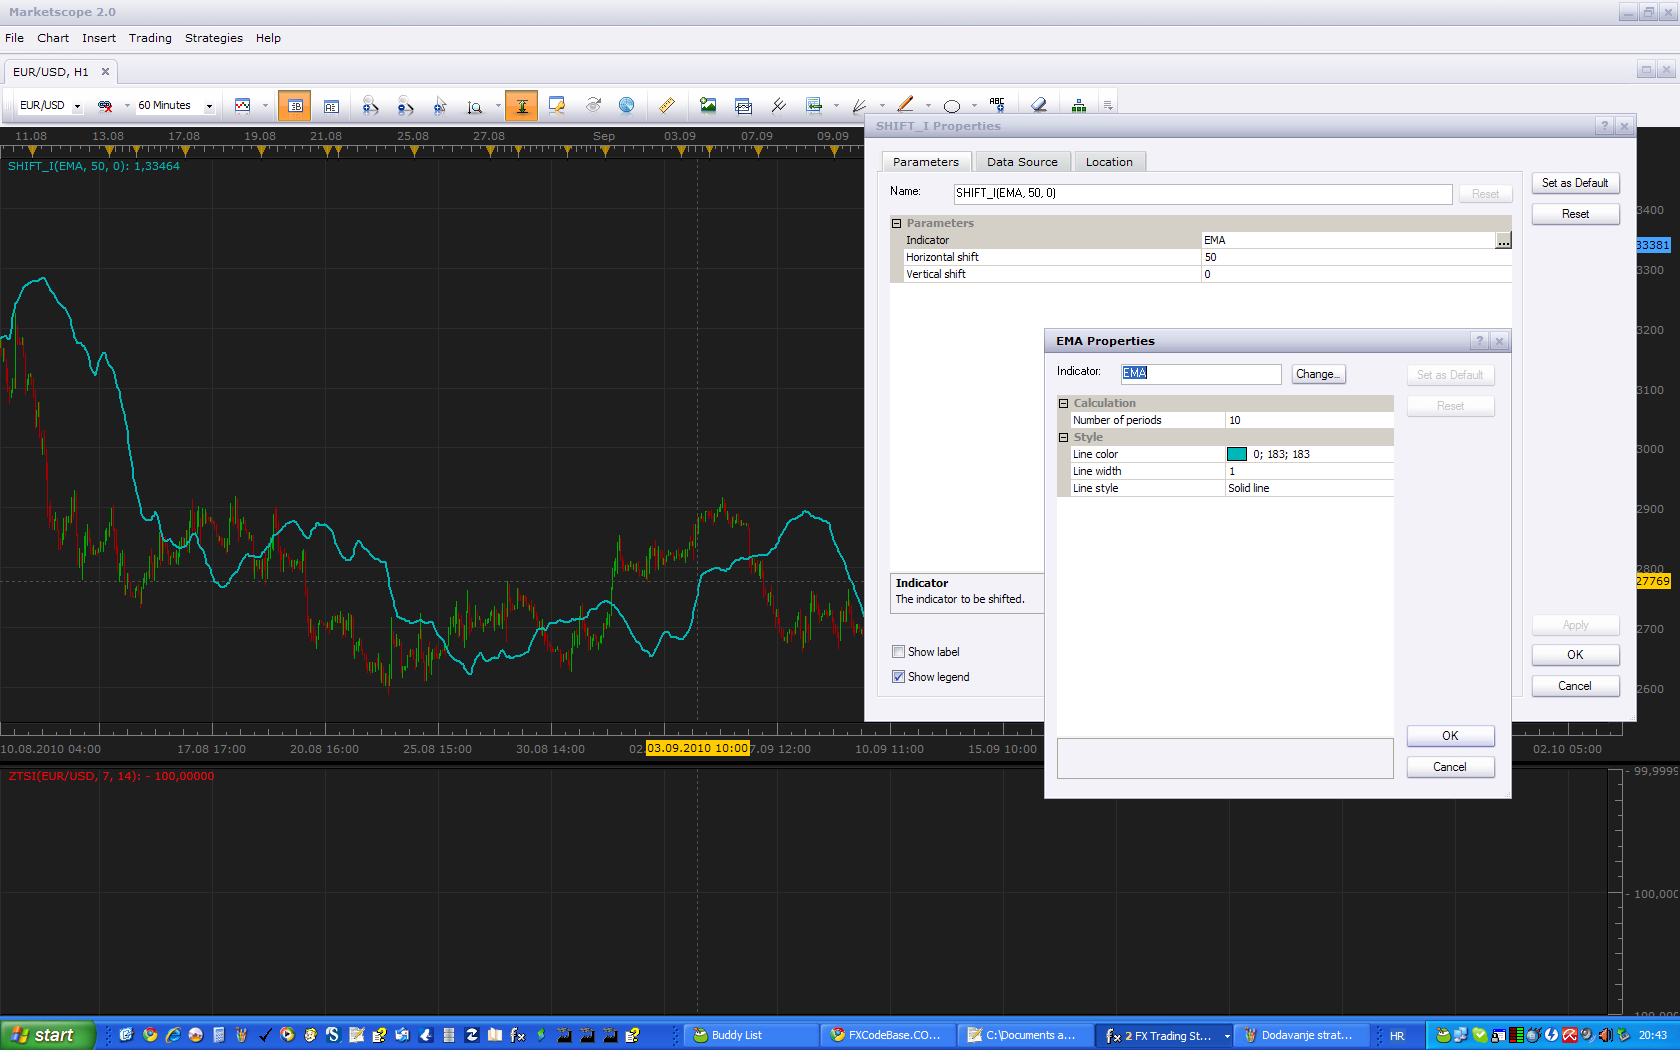The height and width of the screenshot is (1050, 1680).
Task: Click the add picture icon in toolbar
Action: pyautogui.click(x=708, y=105)
